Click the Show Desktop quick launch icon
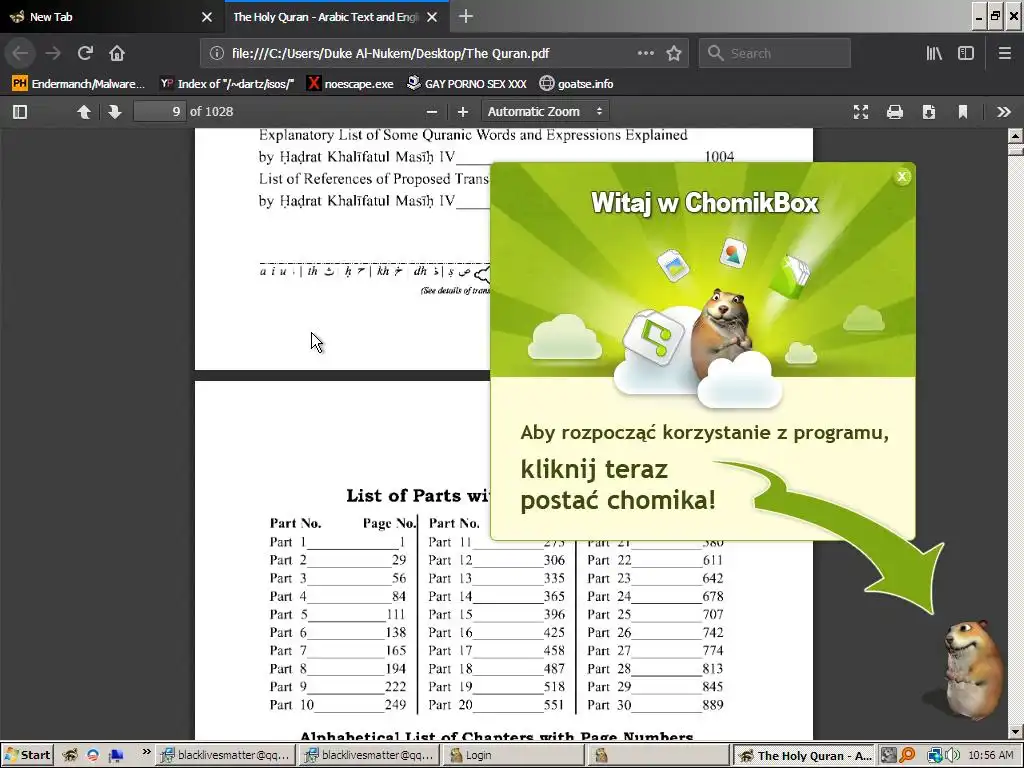 pyautogui.click(x=116, y=755)
